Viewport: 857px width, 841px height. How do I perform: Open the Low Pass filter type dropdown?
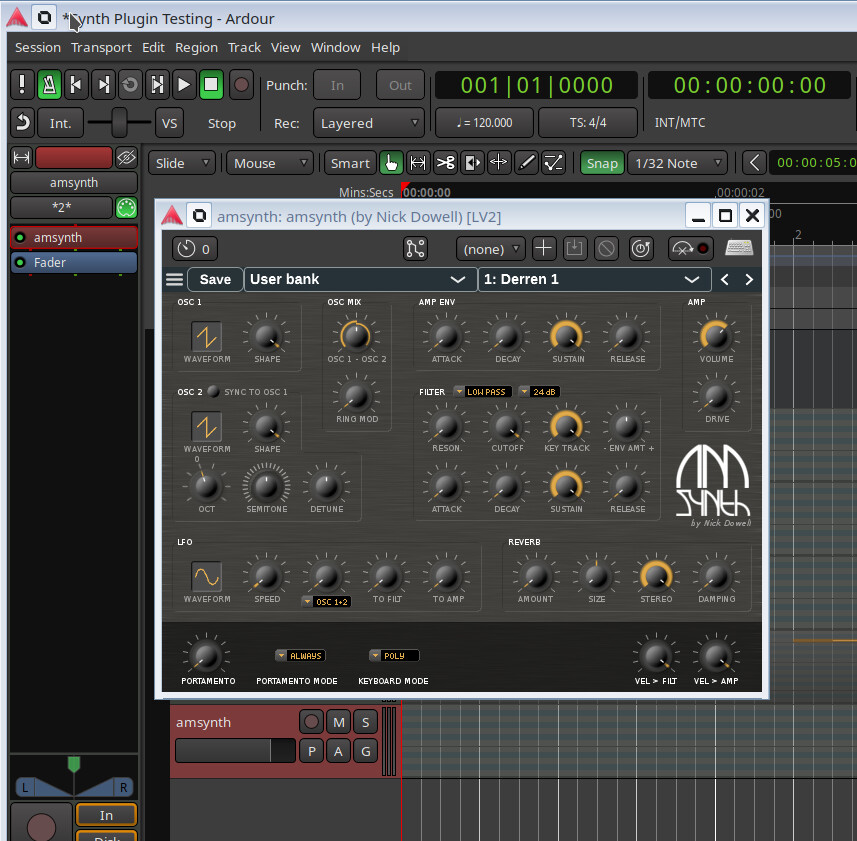click(x=482, y=392)
